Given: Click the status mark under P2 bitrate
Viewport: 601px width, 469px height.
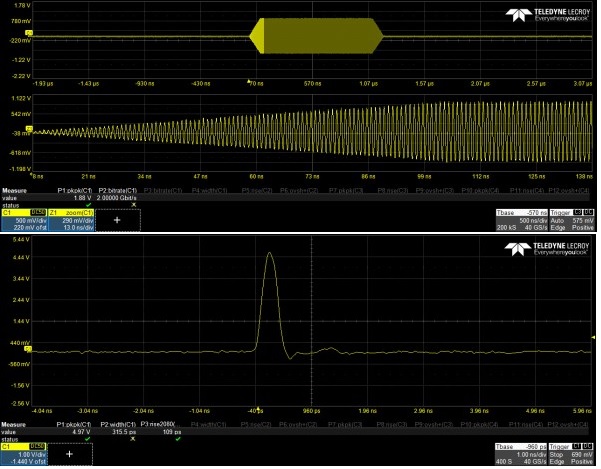Looking at the screenshot, I should coord(133,205).
